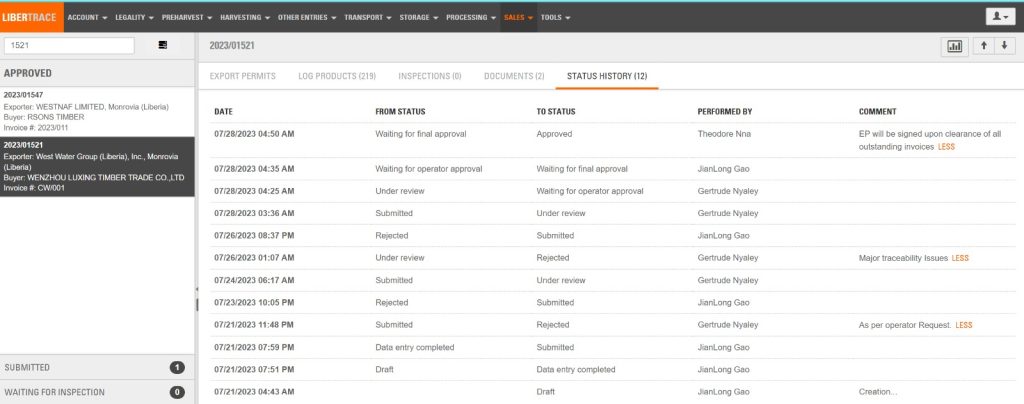Open the Sales dropdown menu
Image resolution: width=1024 pixels, height=404 pixels.
click(x=518, y=17)
